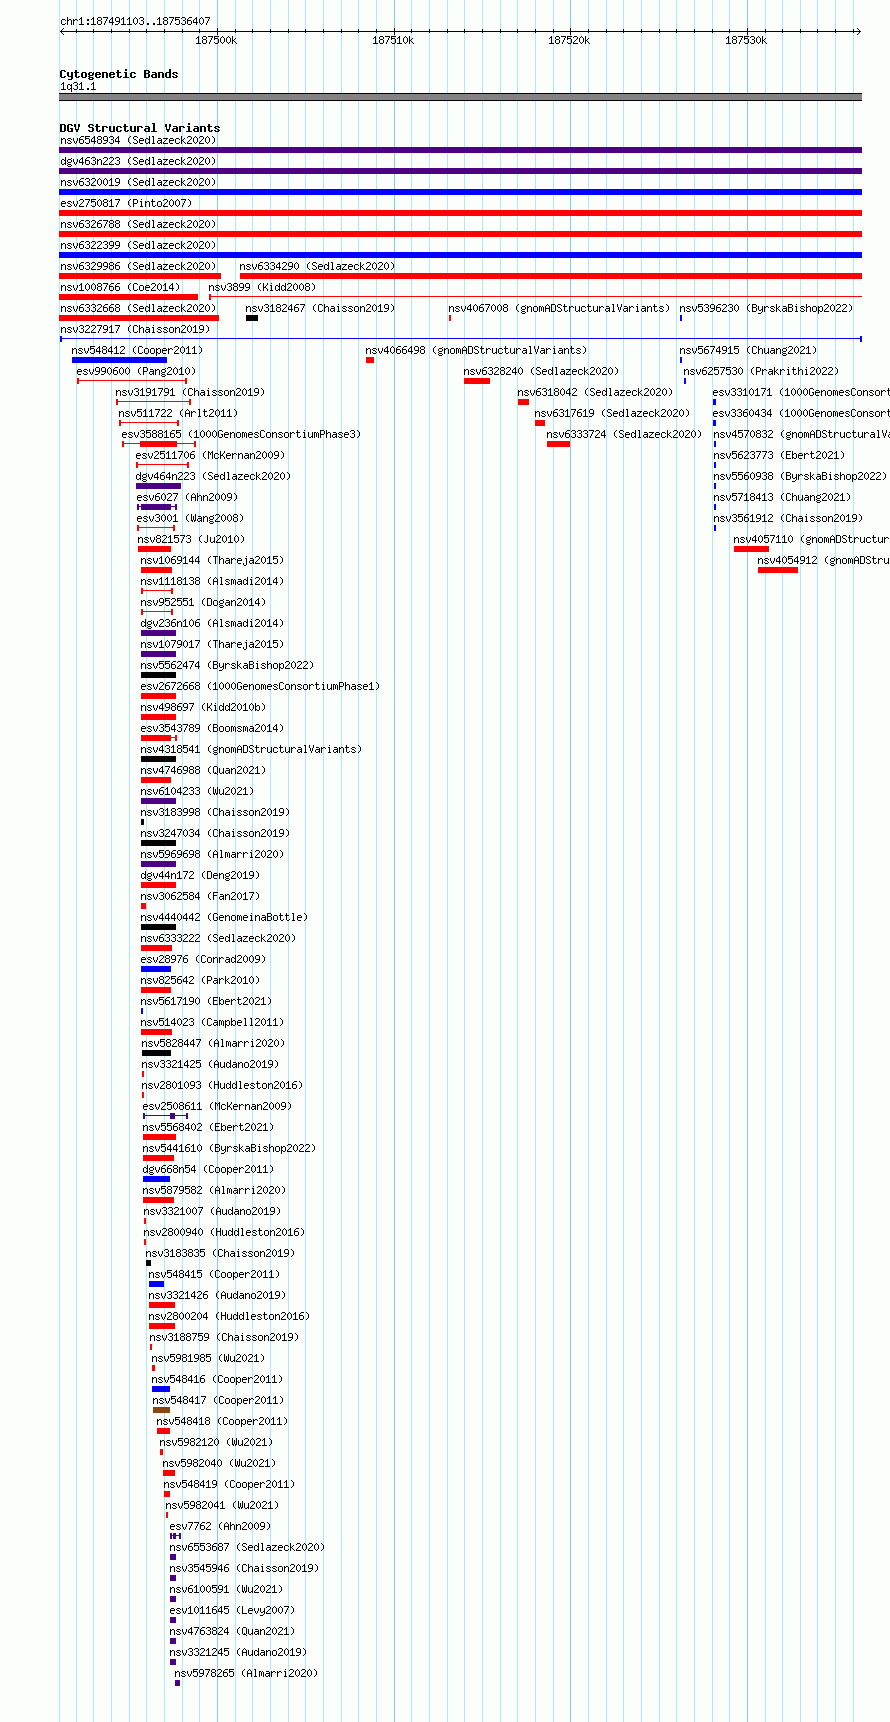Click the black bar under nsv3182467 (Chaisson2019)
This screenshot has width=890, height=1722.
(252, 318)
